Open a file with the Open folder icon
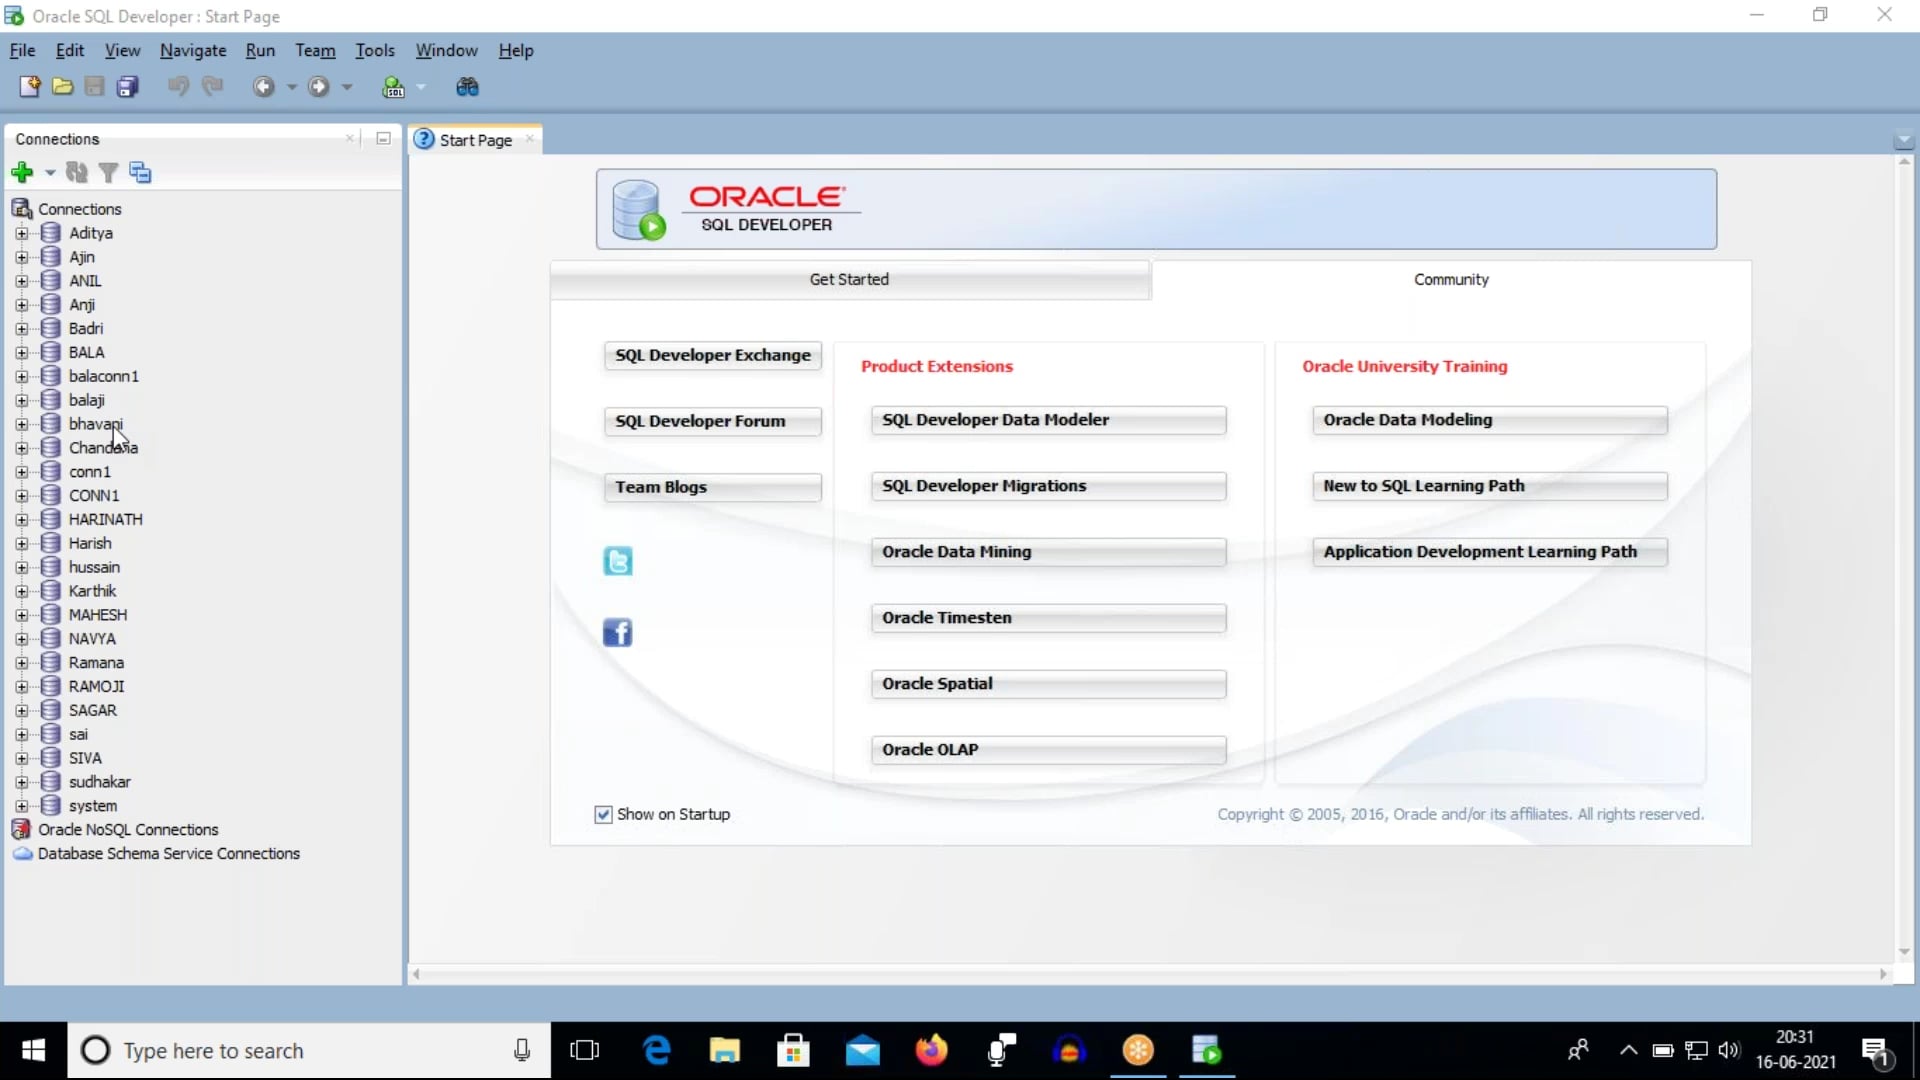 pos(62,87)
